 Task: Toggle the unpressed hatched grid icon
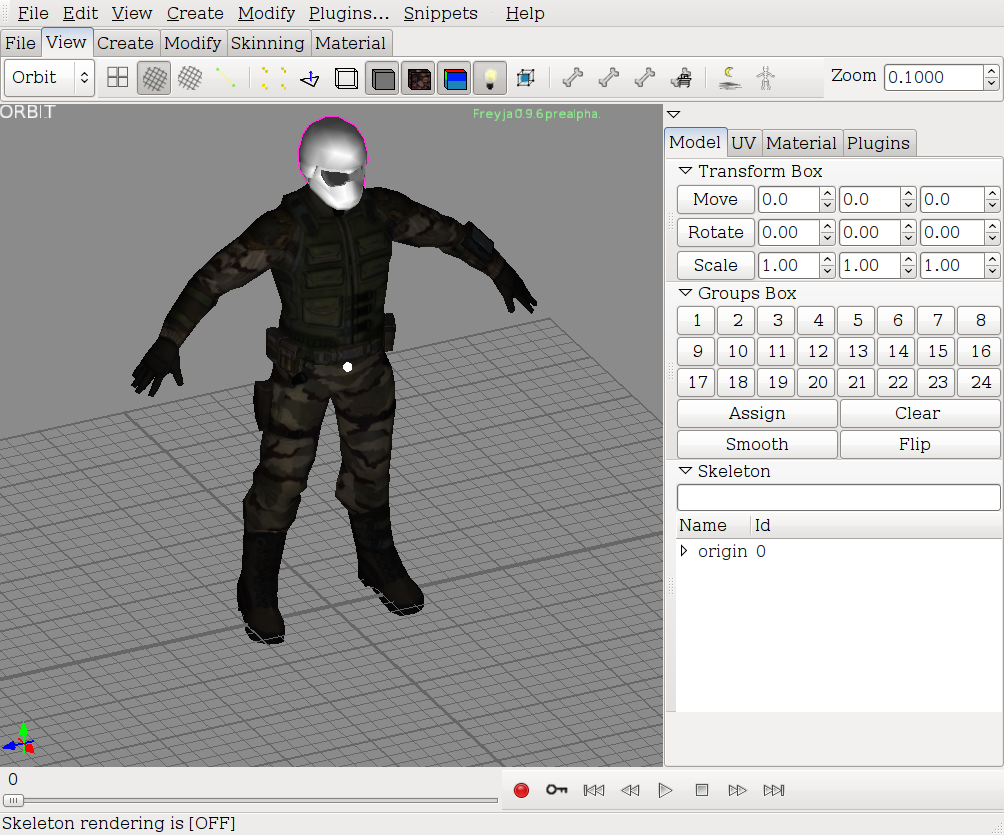190,77
